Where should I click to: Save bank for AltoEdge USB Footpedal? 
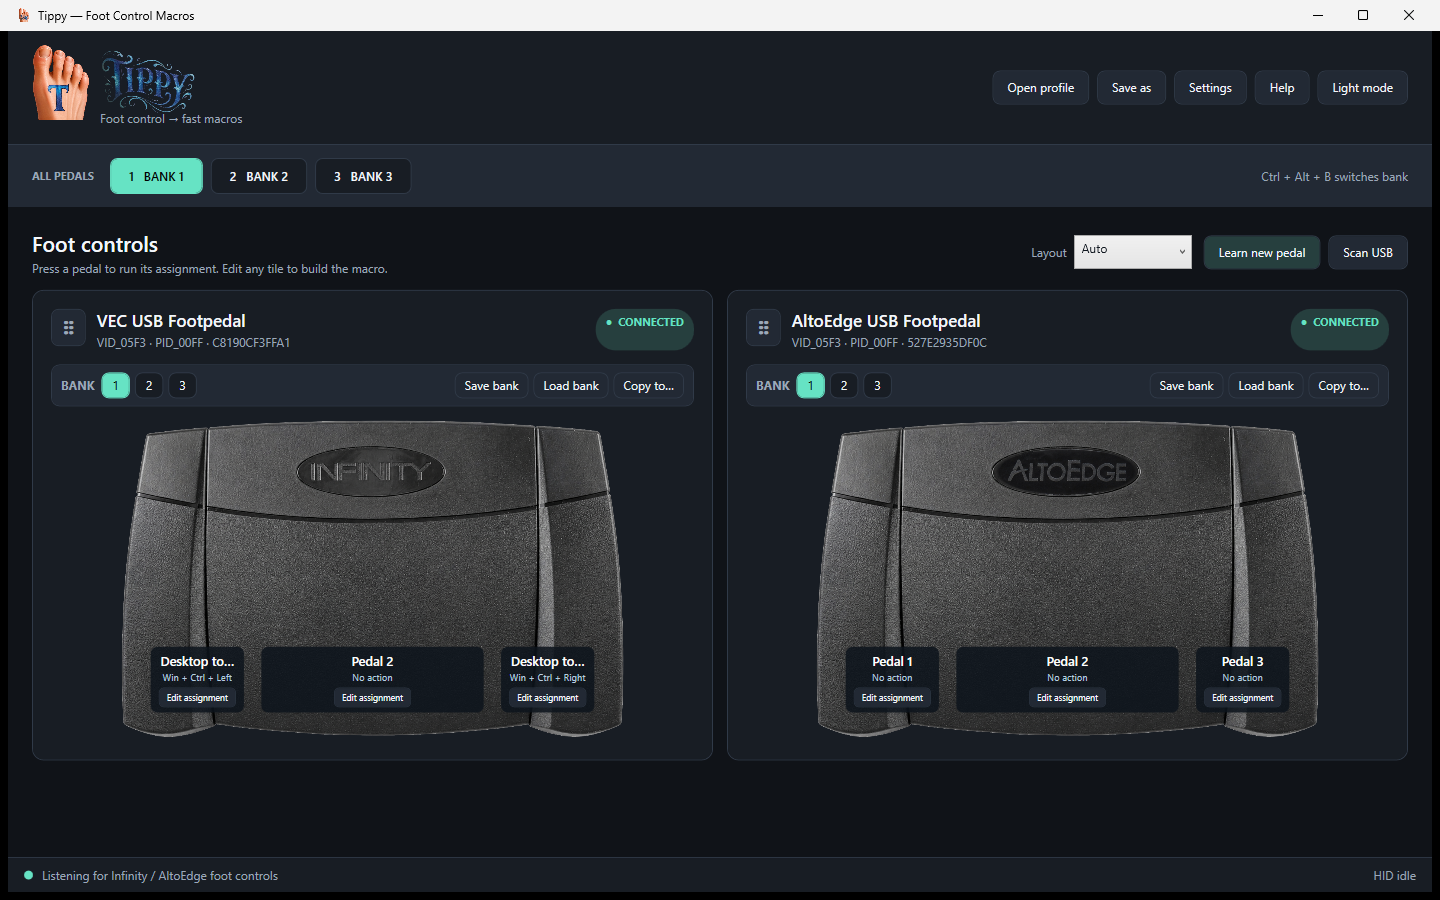1186,386
